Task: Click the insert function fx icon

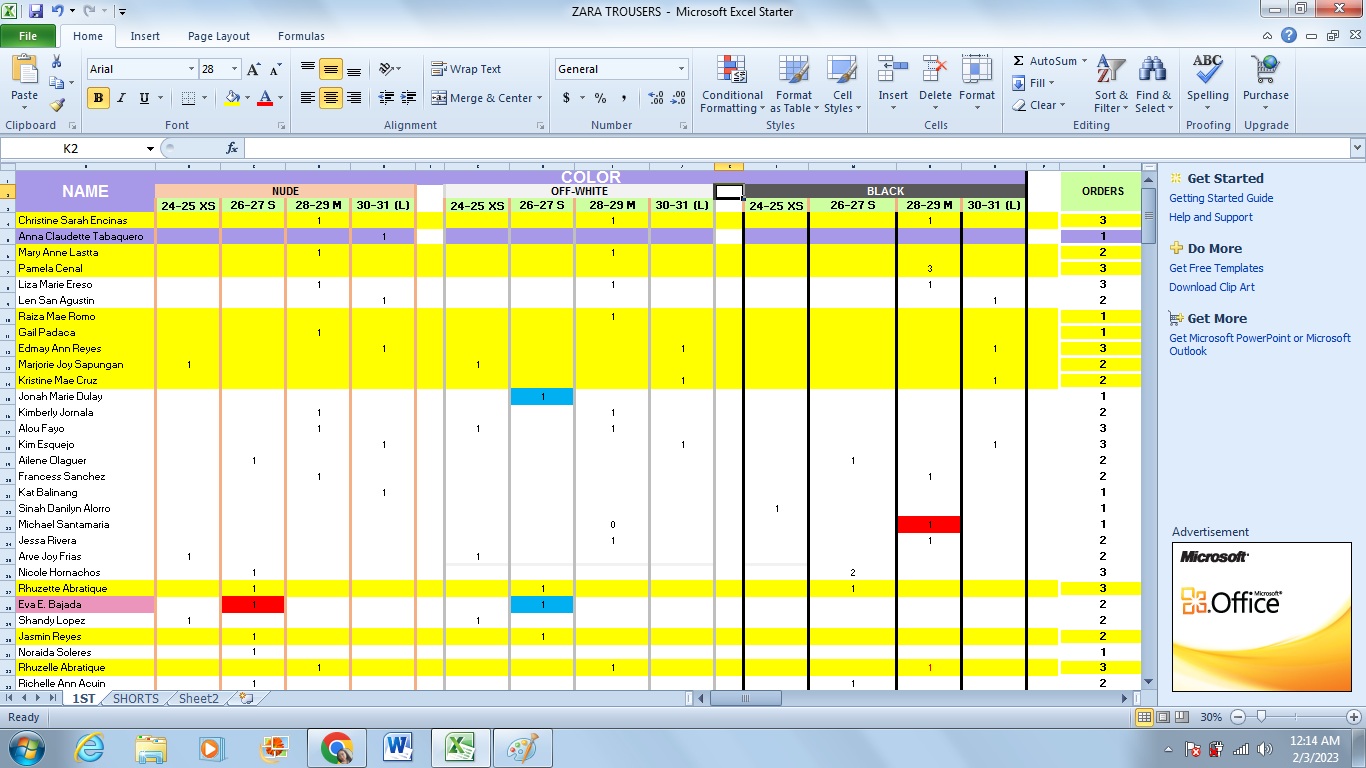Action: tap(232, 148)
